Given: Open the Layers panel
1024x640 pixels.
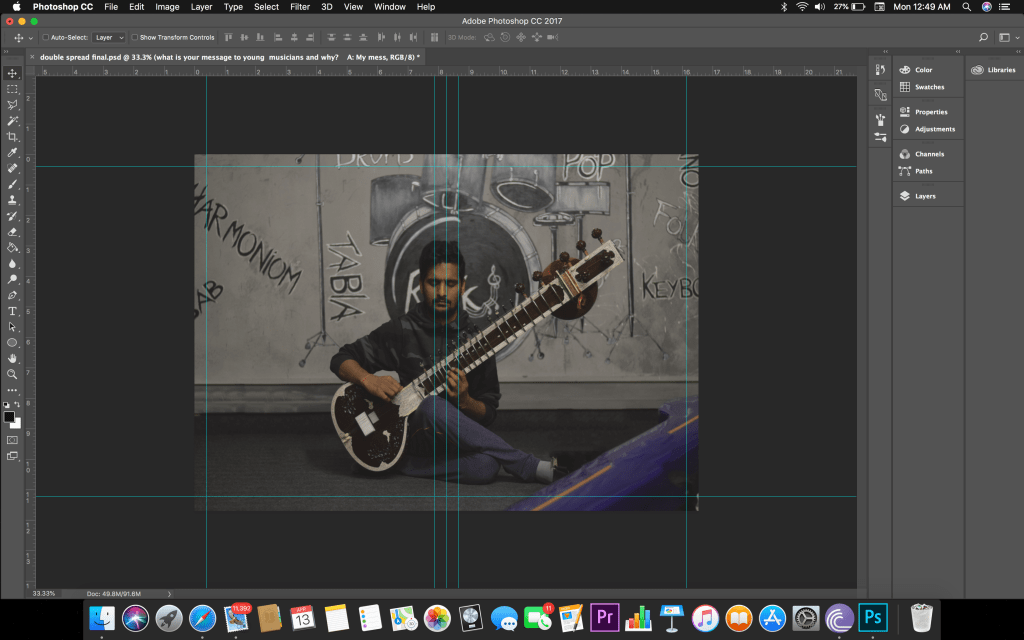Looking at the screenshot, I should click(924, 196).
